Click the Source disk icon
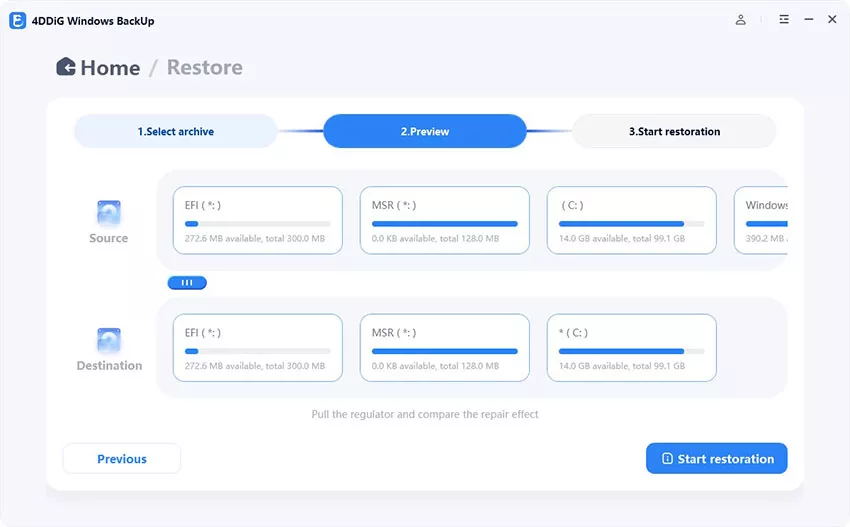This screenshot has height=527, width=850. pyautogui.click(x=109, y=213)
